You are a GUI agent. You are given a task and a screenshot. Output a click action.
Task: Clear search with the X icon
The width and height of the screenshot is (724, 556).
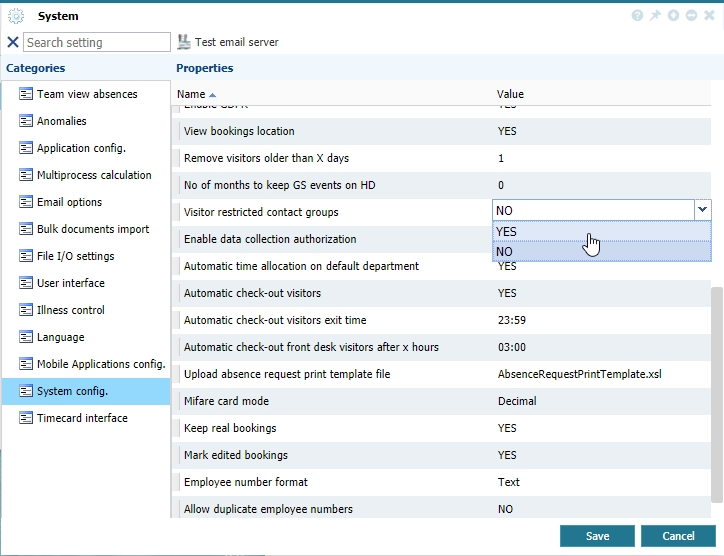click(13, 42)
